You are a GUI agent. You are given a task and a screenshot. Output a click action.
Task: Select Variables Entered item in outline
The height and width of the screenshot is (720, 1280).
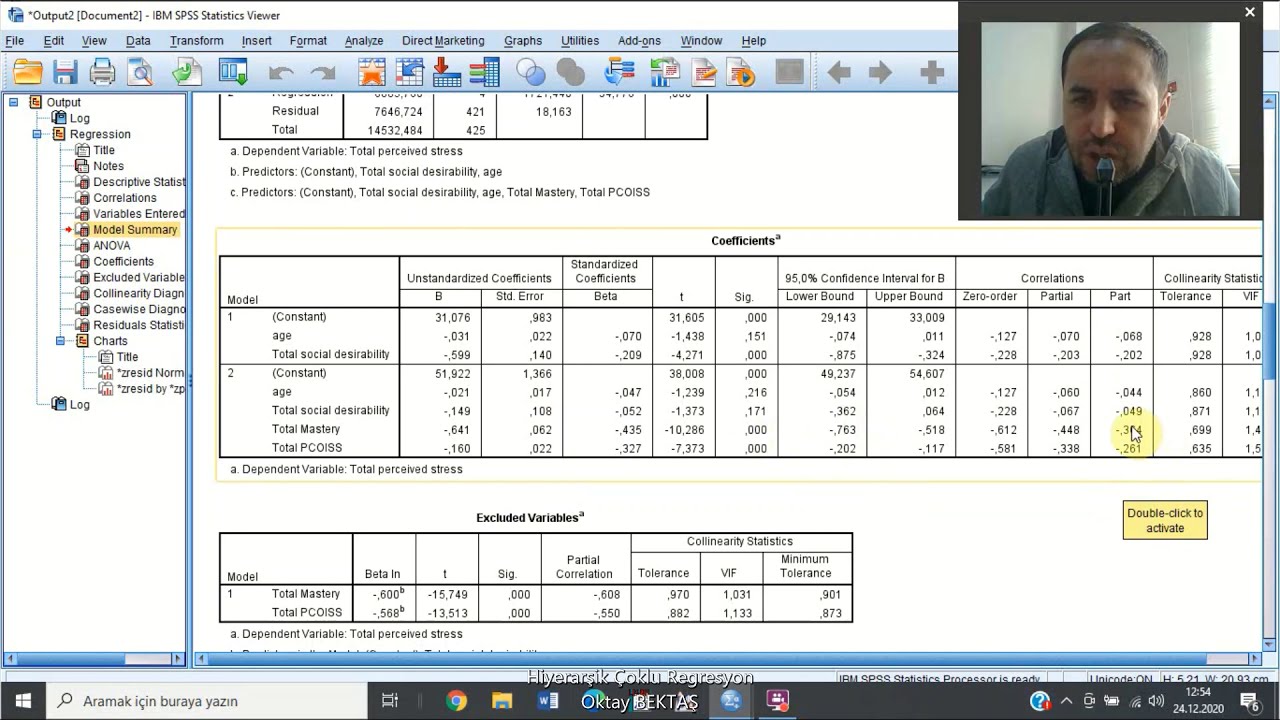coord(139,214)
